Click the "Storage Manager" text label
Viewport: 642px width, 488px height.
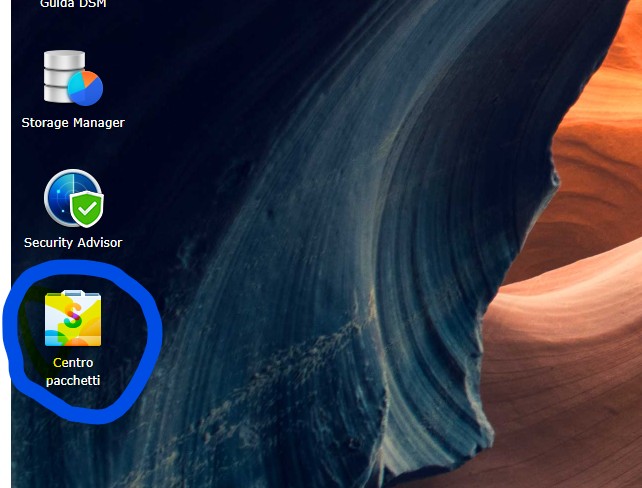73,123
